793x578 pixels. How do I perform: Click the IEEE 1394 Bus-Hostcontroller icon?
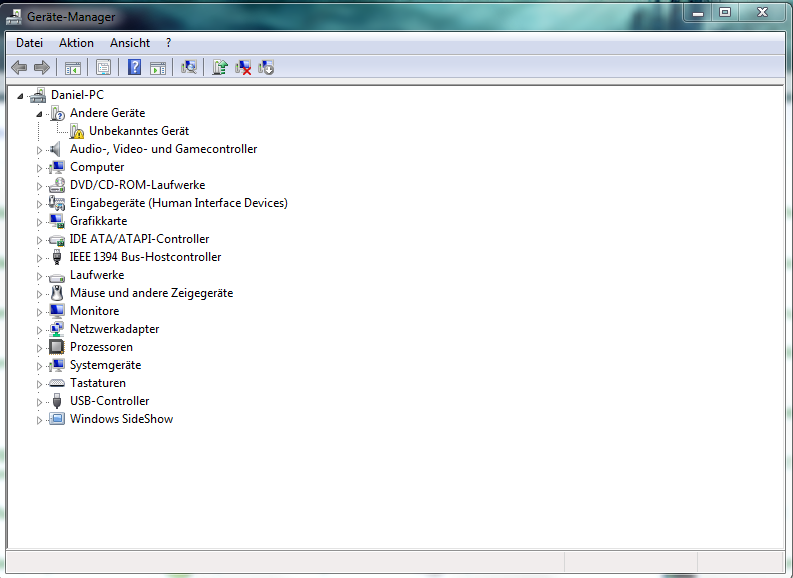pos(57,257)
